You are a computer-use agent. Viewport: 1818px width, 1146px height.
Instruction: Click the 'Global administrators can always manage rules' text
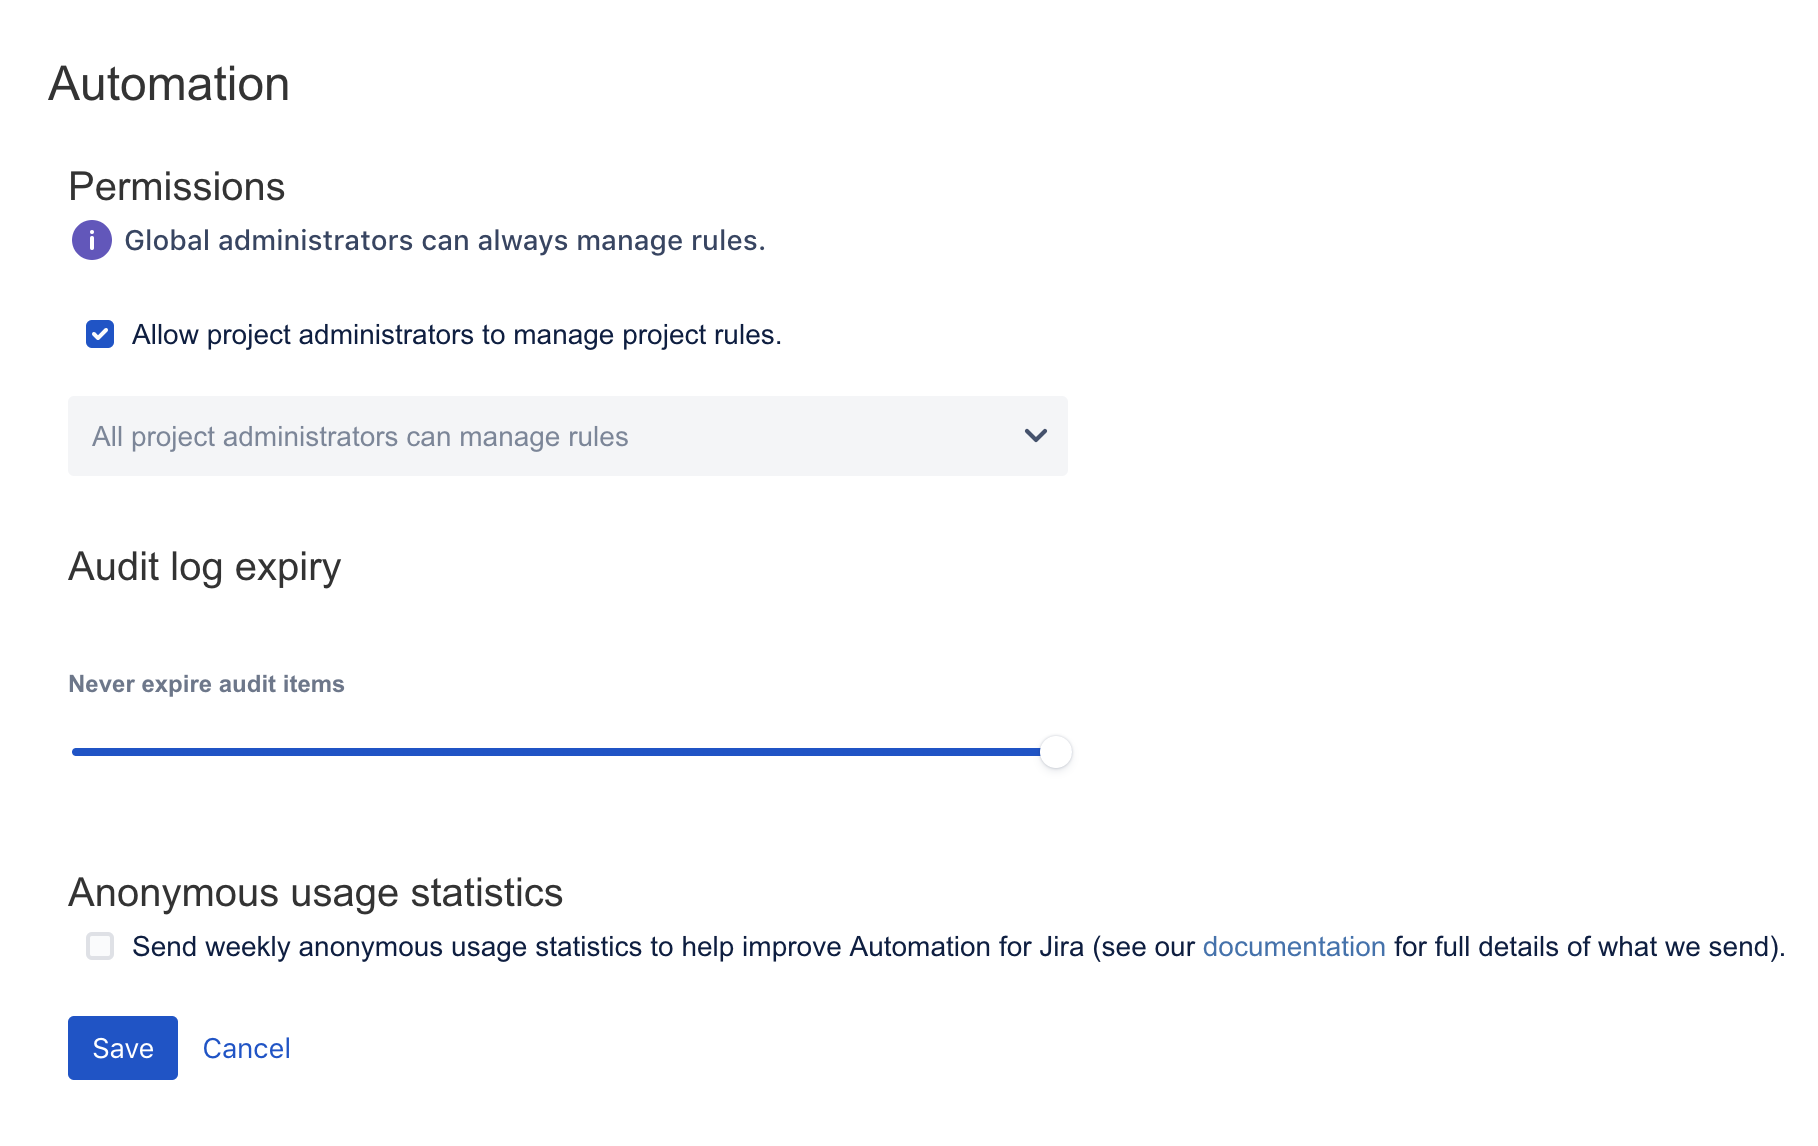pos(444,241)
